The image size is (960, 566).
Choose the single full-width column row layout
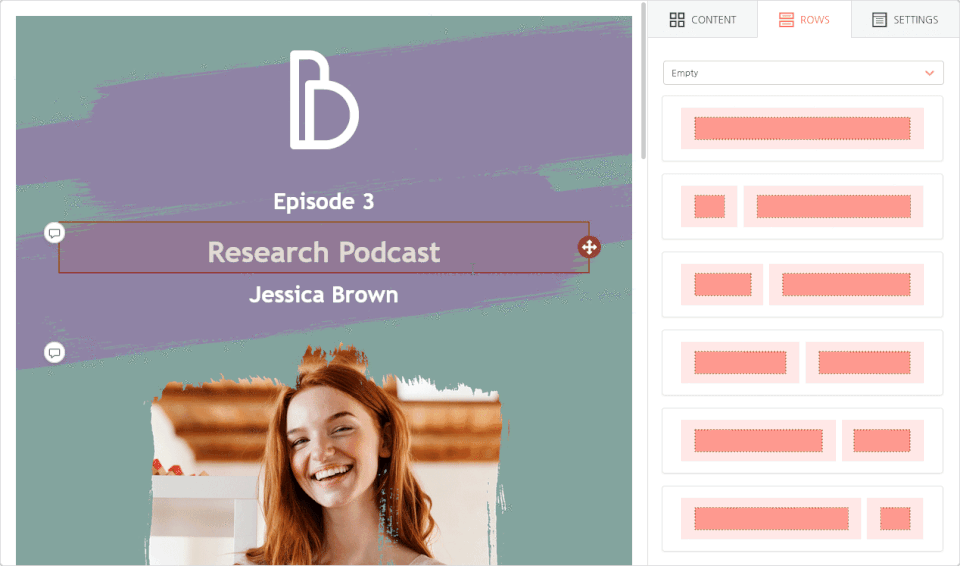[802, 128]
